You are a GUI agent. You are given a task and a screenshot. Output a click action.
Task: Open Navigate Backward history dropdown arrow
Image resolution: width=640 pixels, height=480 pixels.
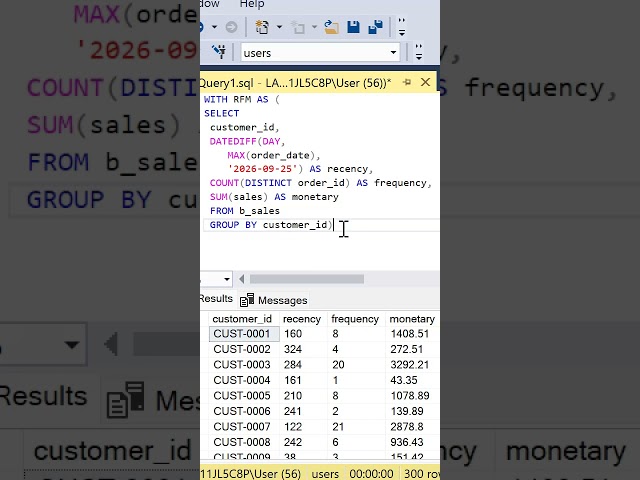pos(214,27)
